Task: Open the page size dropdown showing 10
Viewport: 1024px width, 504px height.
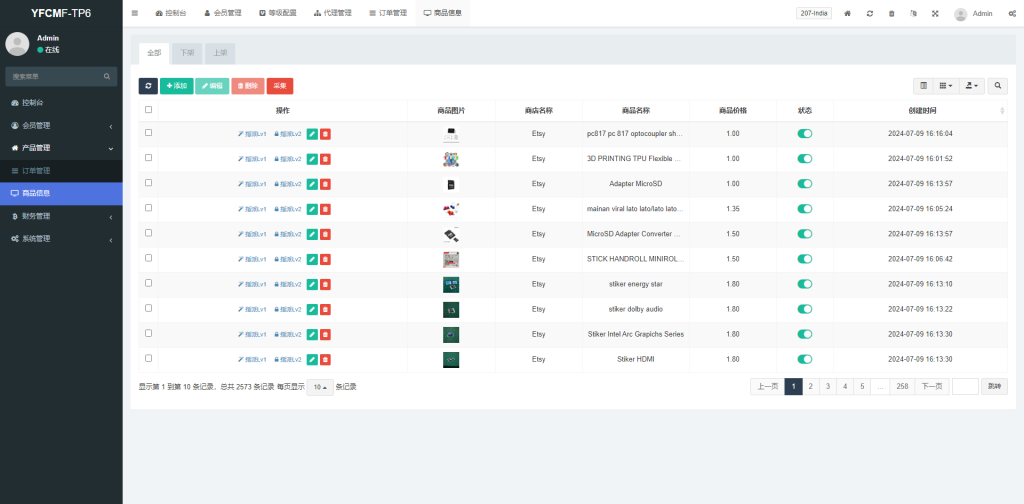Action: 319,387
